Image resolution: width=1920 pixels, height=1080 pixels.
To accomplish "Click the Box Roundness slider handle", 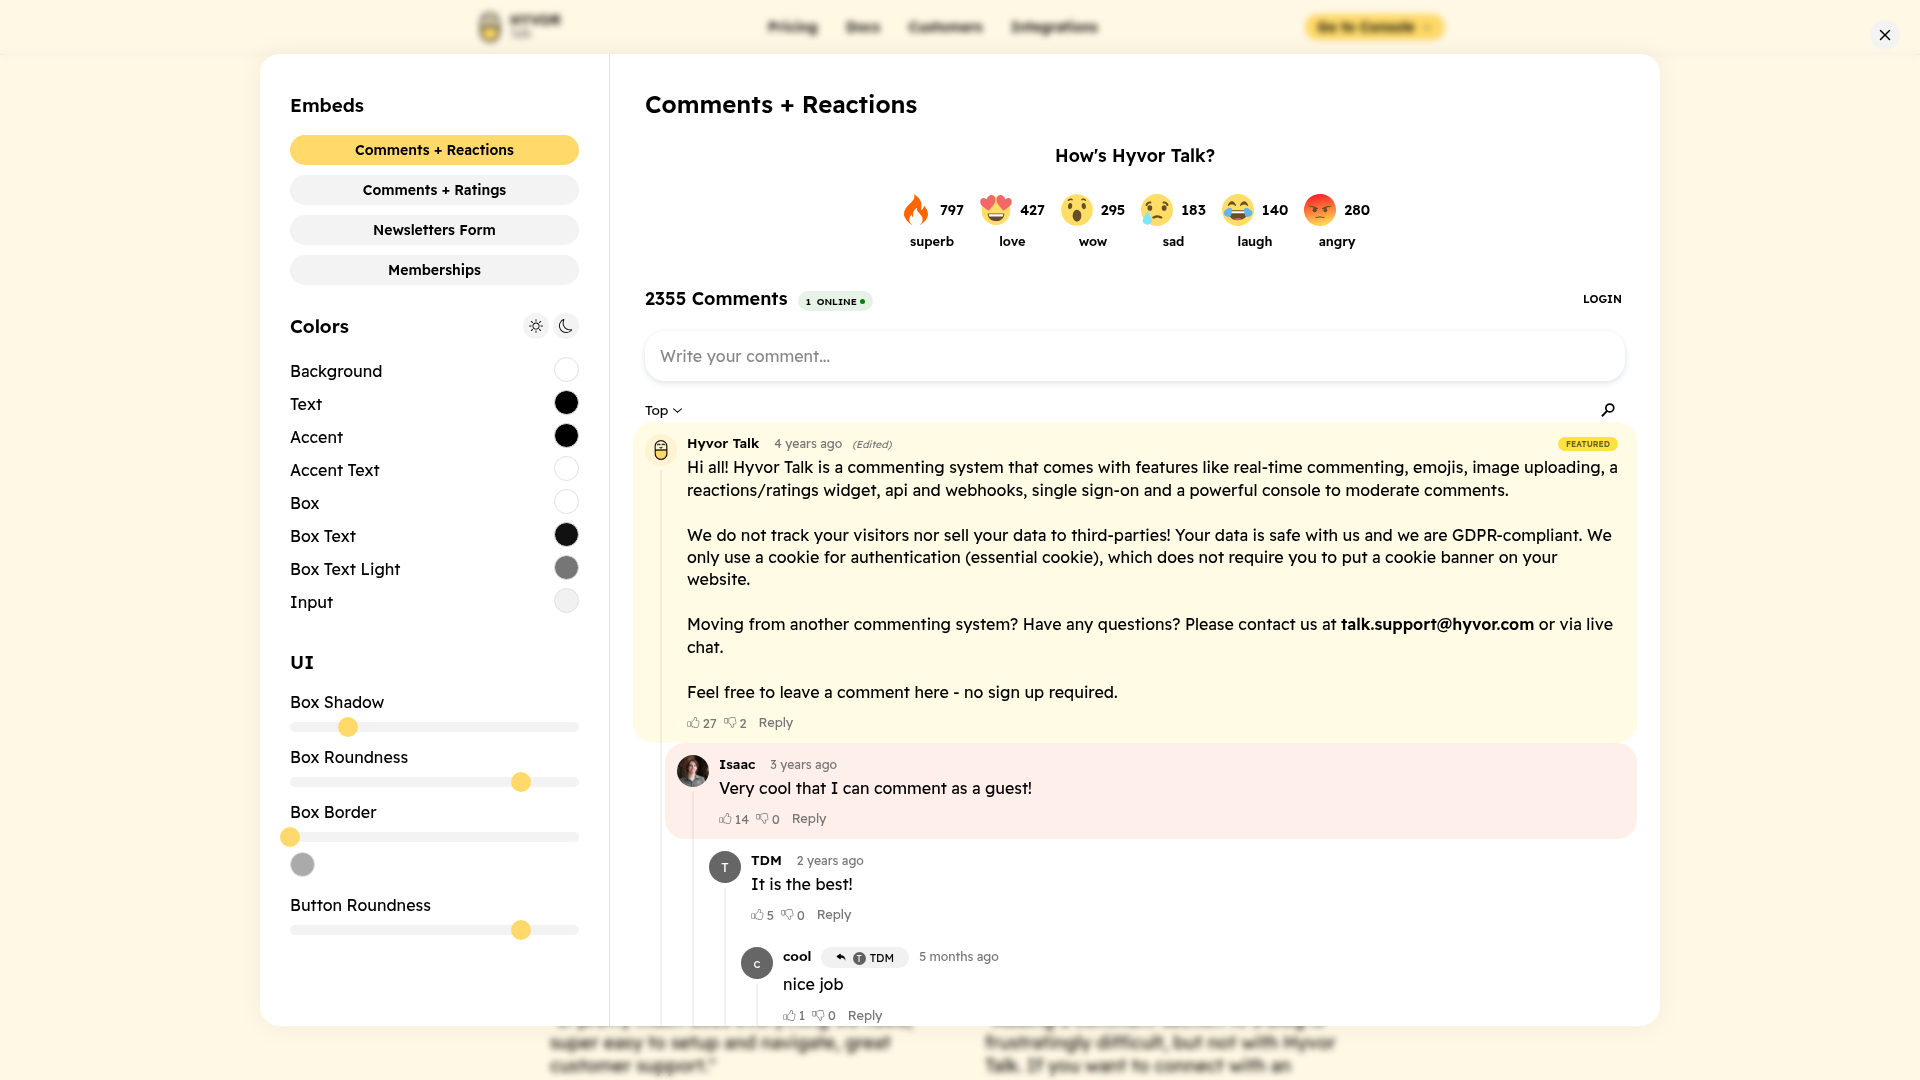I will [521, 782].
